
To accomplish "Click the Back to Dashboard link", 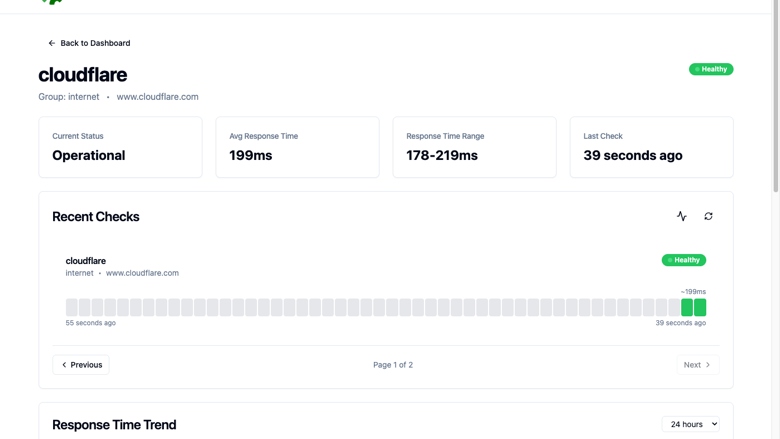I will pos(89,43).
